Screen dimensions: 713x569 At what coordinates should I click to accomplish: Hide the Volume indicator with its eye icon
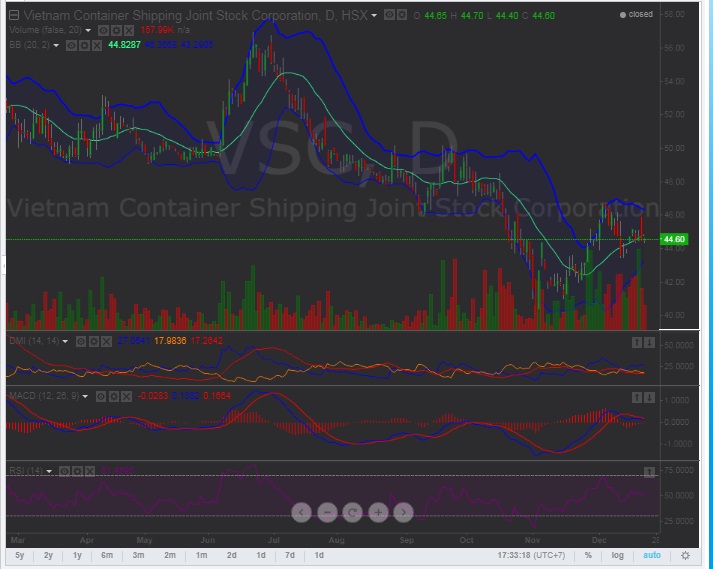pos(103,30)
